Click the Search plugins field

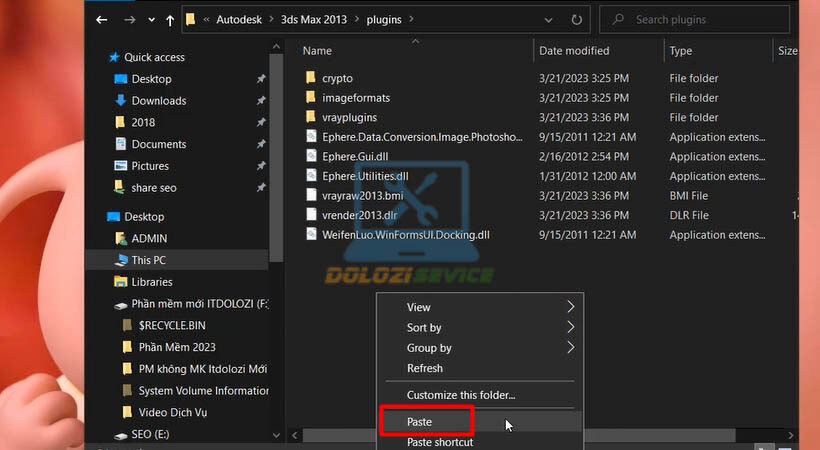pos(694,19)
